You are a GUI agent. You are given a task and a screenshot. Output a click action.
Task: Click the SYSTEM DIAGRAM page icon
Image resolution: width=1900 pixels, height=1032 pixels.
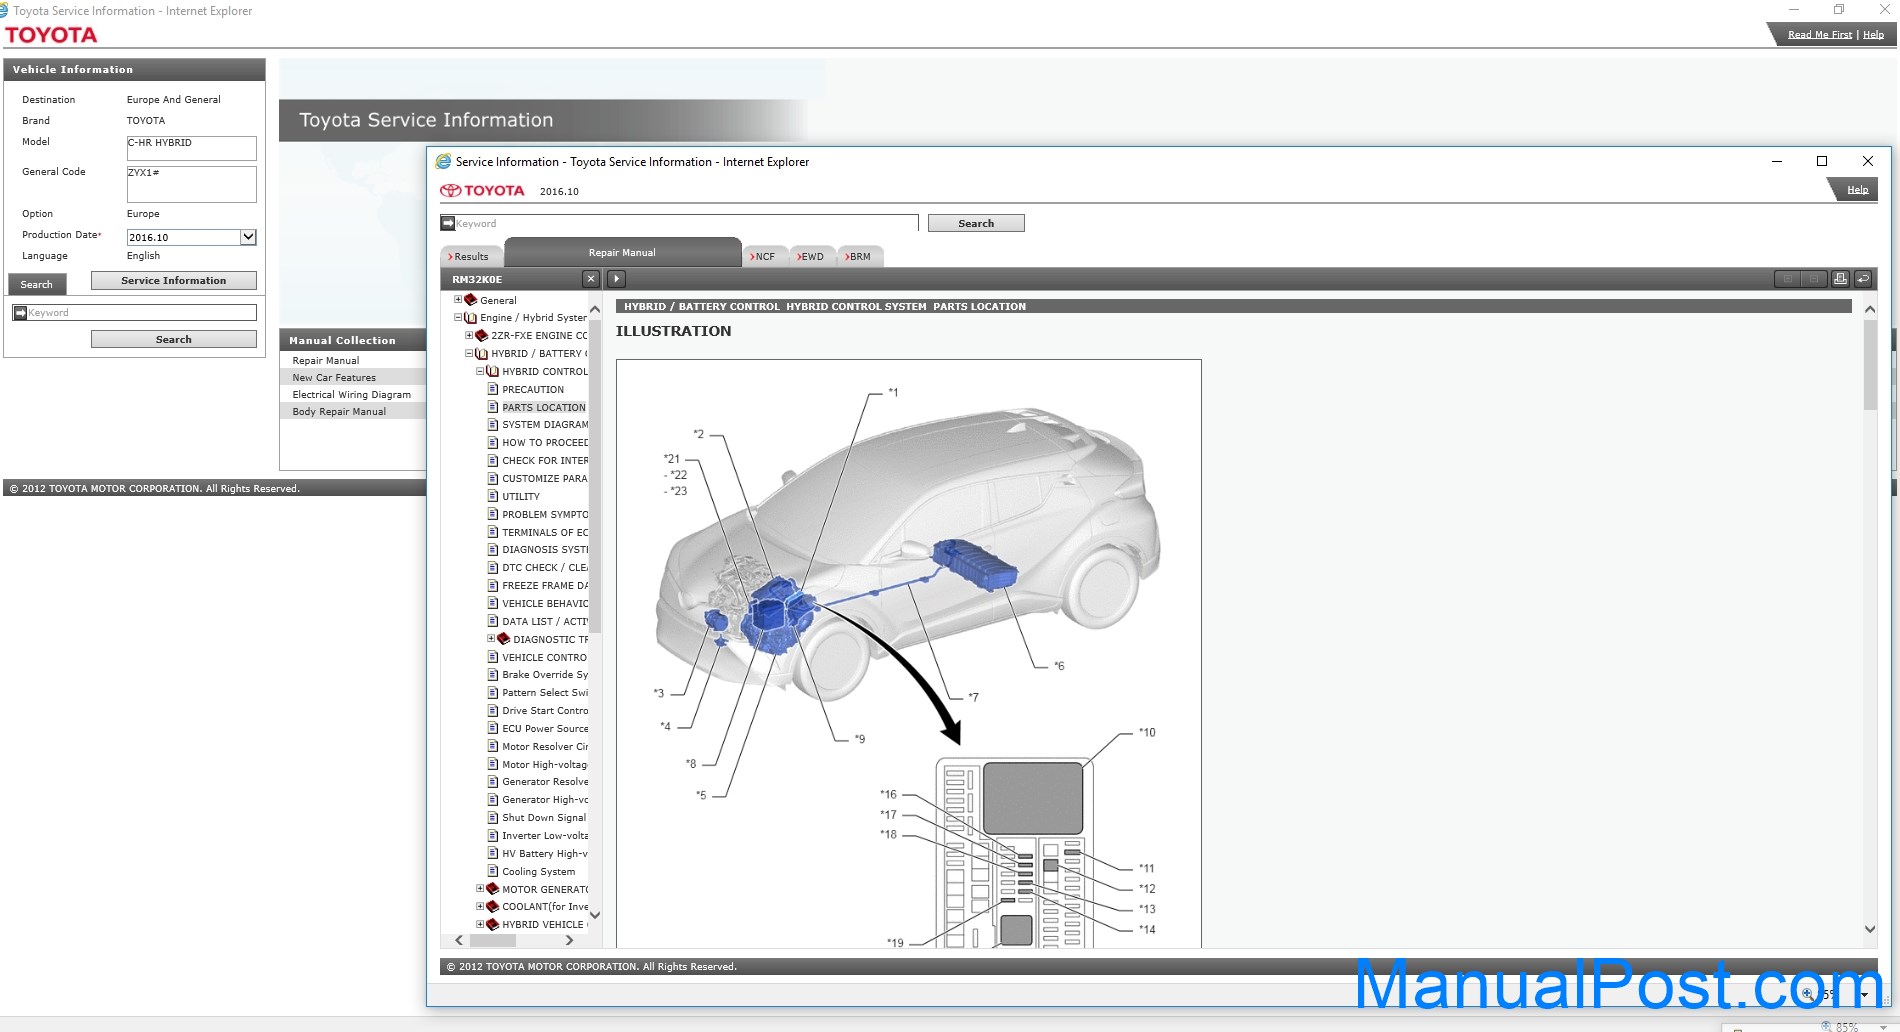493,425
